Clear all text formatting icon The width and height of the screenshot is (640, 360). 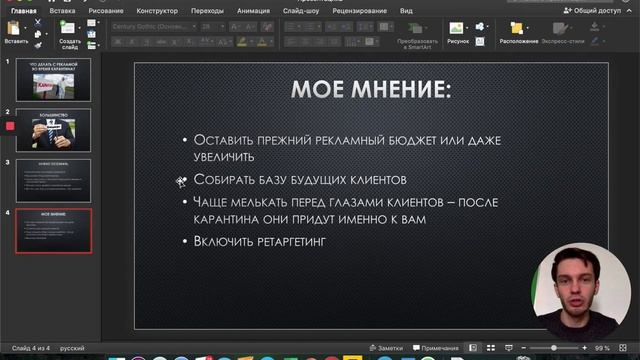point(268,27)
